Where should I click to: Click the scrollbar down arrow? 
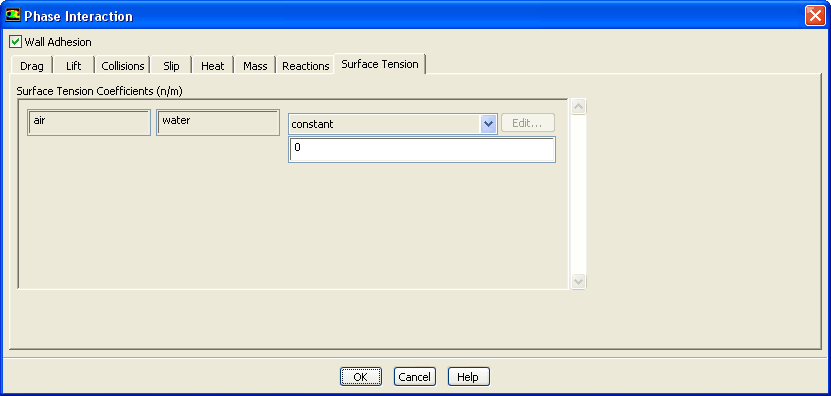click(579, 281)
